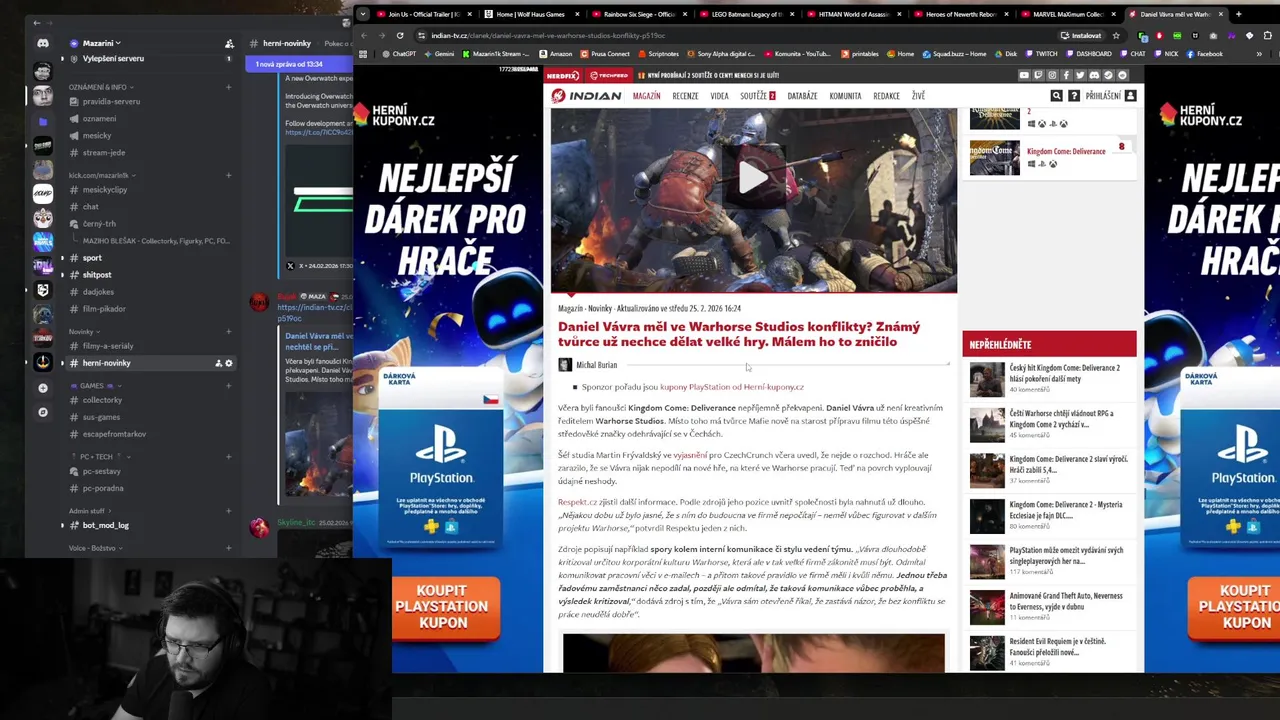1280x720 pixels.
Task: Open ŽIVĚ menu item
Action: pos(918,96)
